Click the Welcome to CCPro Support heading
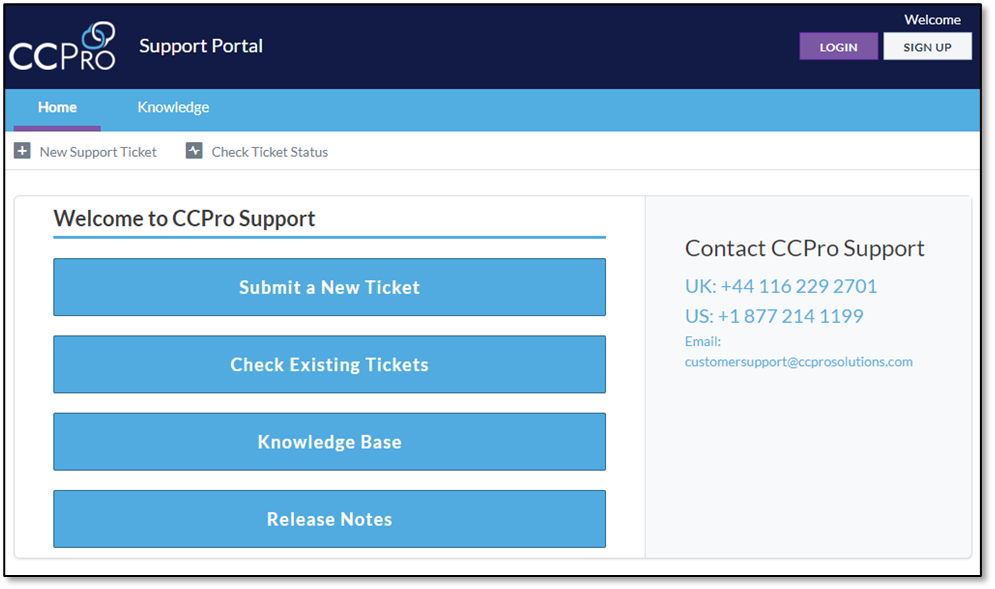995x589 pixels. coord(184,218)
